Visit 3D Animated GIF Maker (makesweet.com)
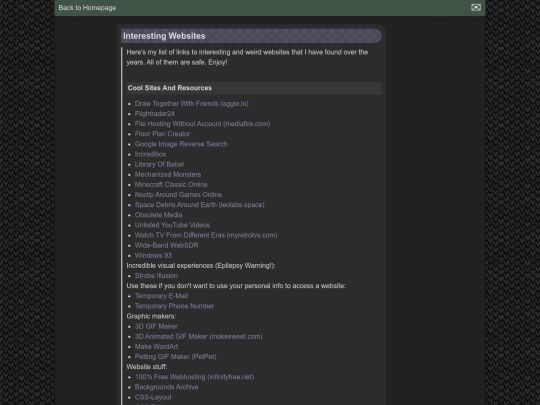 (x=199, y=336)
